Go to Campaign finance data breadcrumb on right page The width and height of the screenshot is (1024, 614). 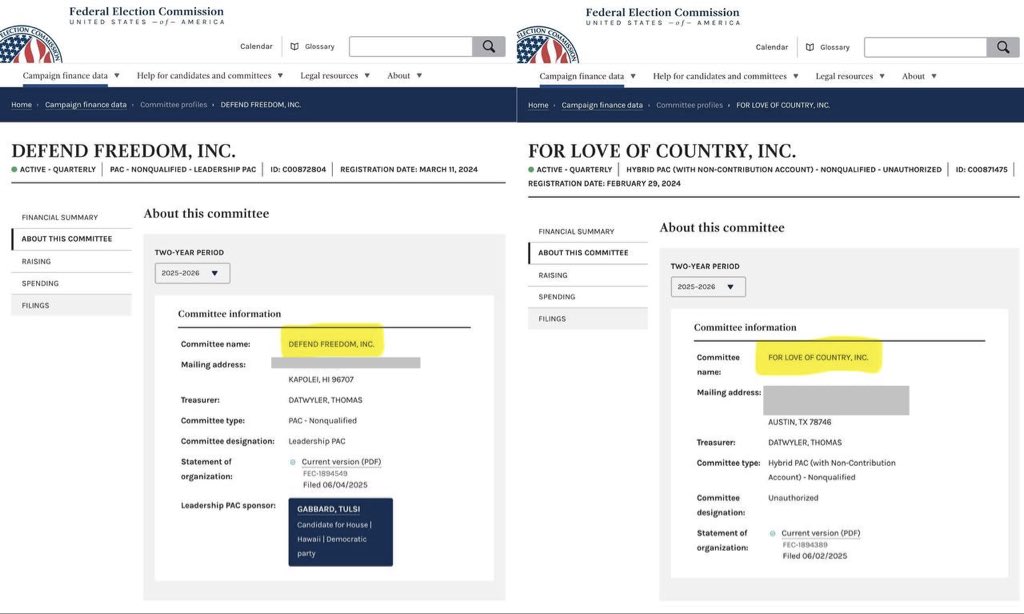[x=601, y=105]
